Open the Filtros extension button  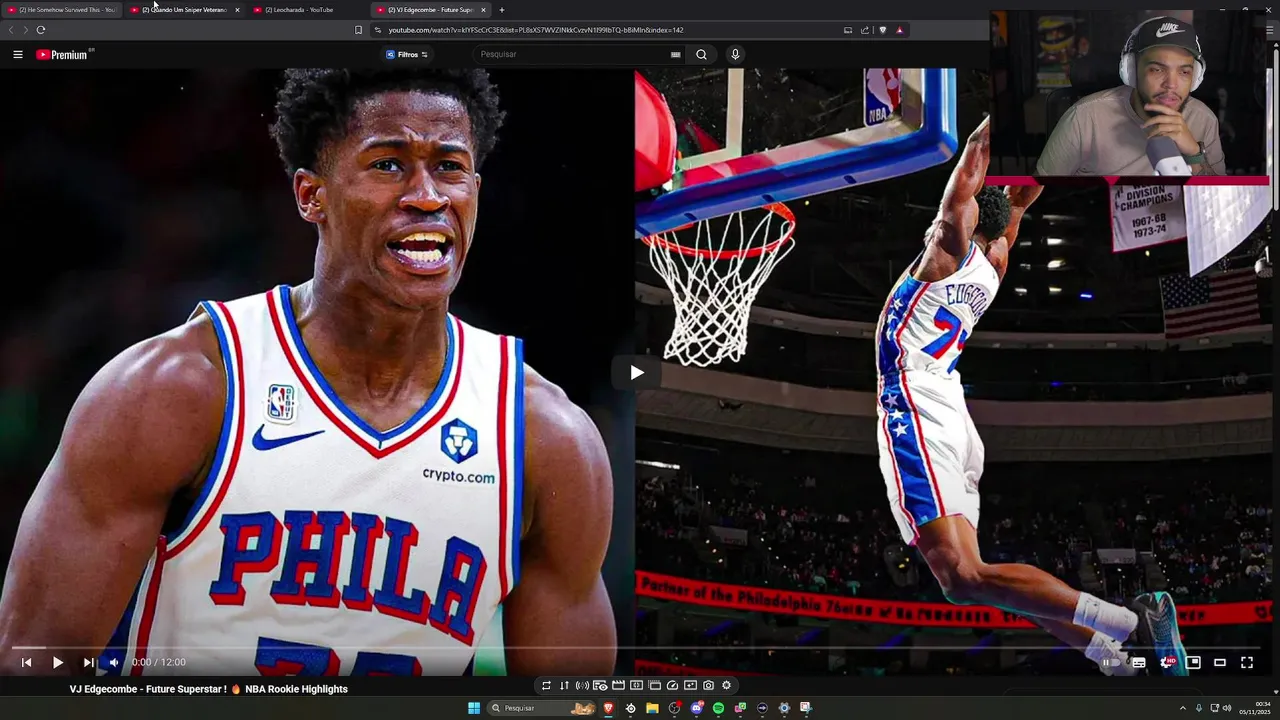[407, 54]
